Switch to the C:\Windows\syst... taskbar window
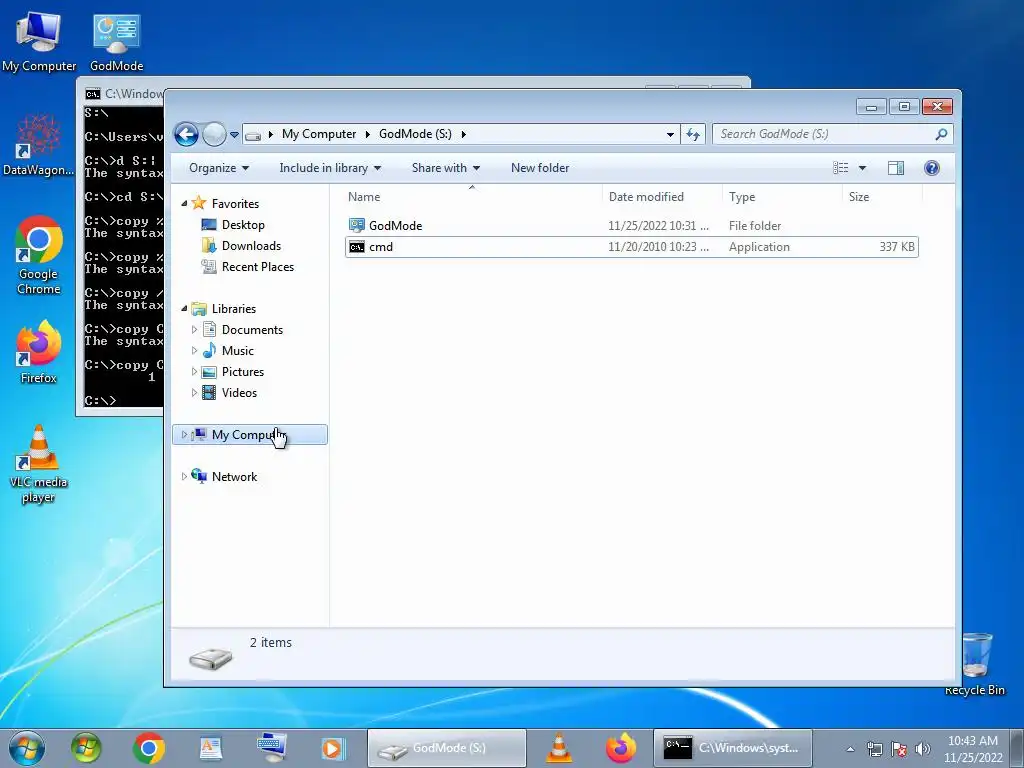 click(x=732, y=748)
